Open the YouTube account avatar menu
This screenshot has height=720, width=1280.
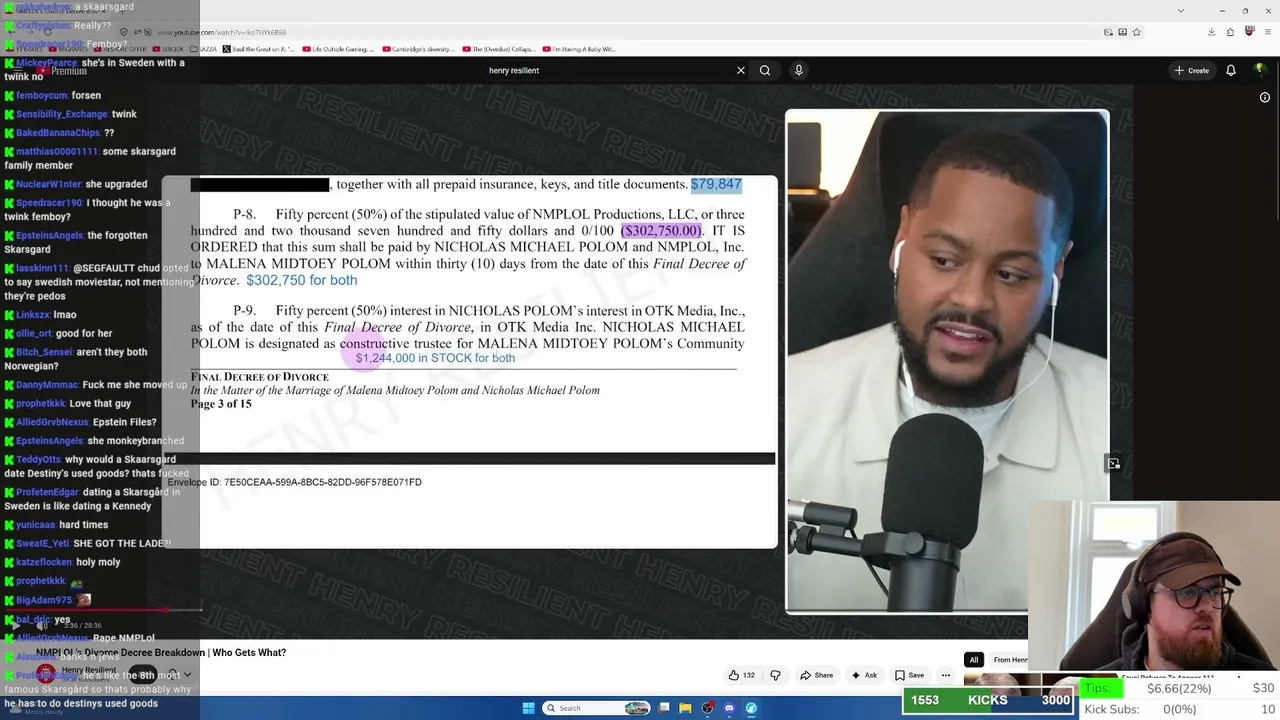1261,70
